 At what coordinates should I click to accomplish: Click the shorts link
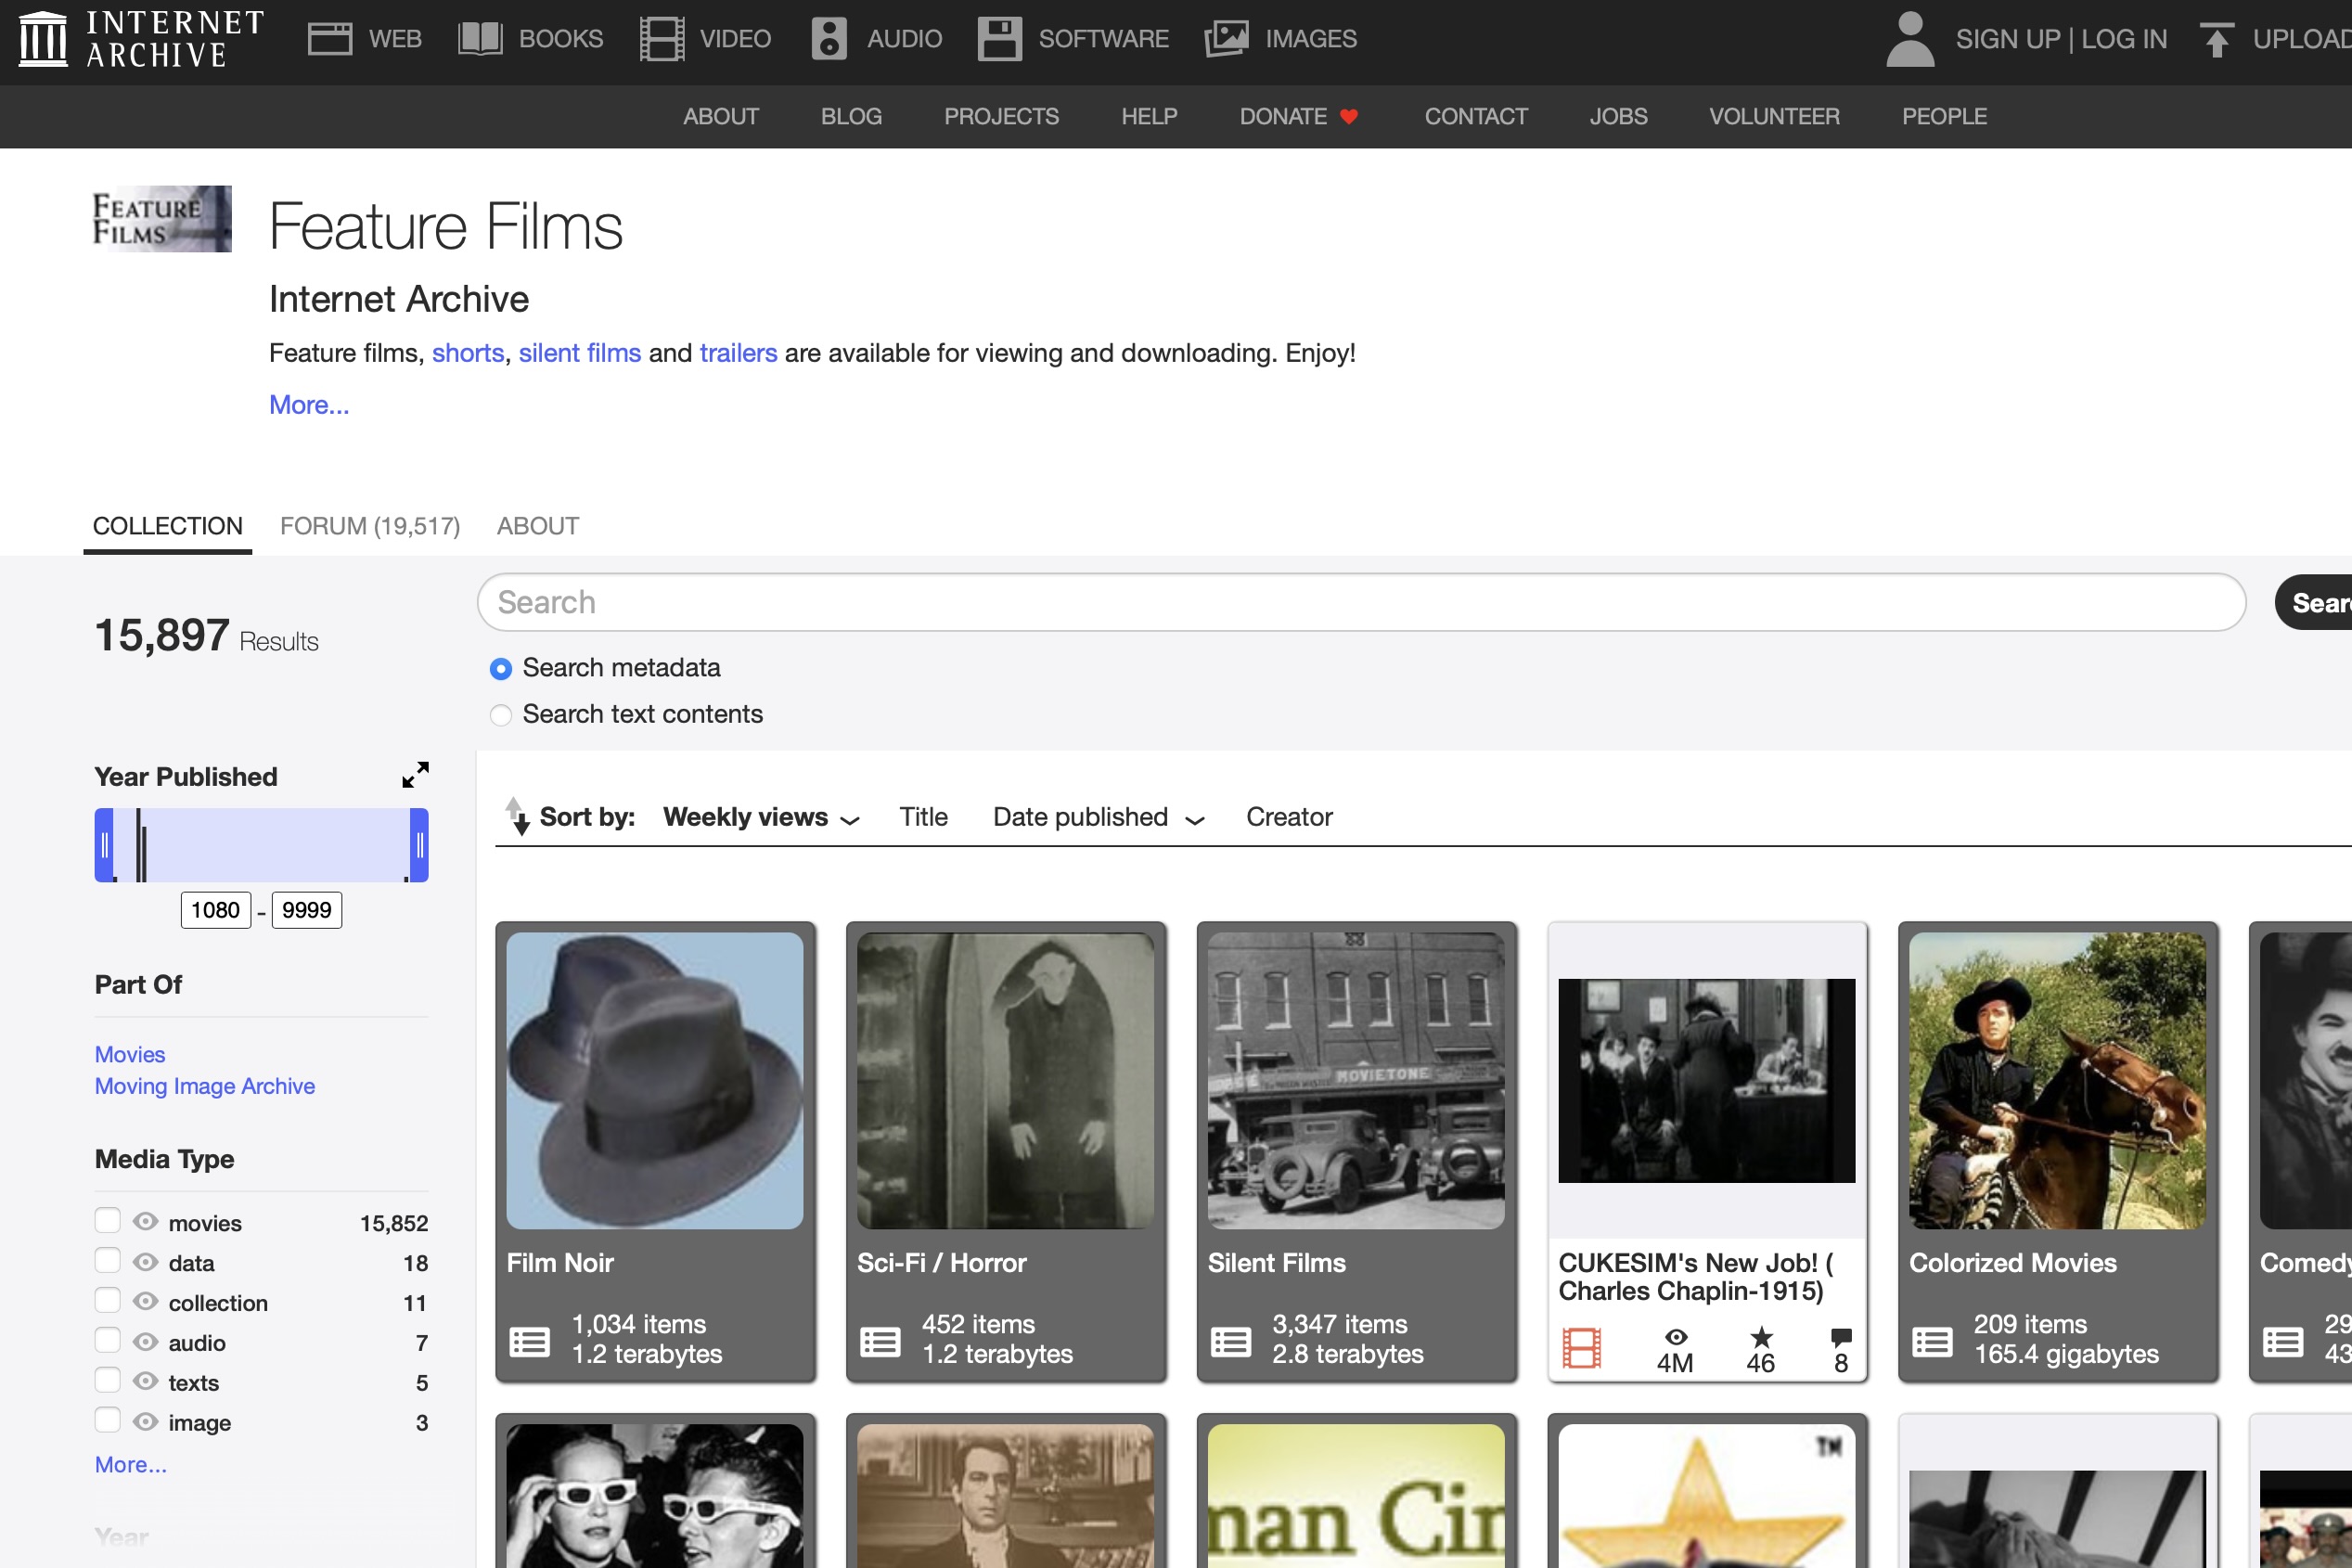point(468,353)
